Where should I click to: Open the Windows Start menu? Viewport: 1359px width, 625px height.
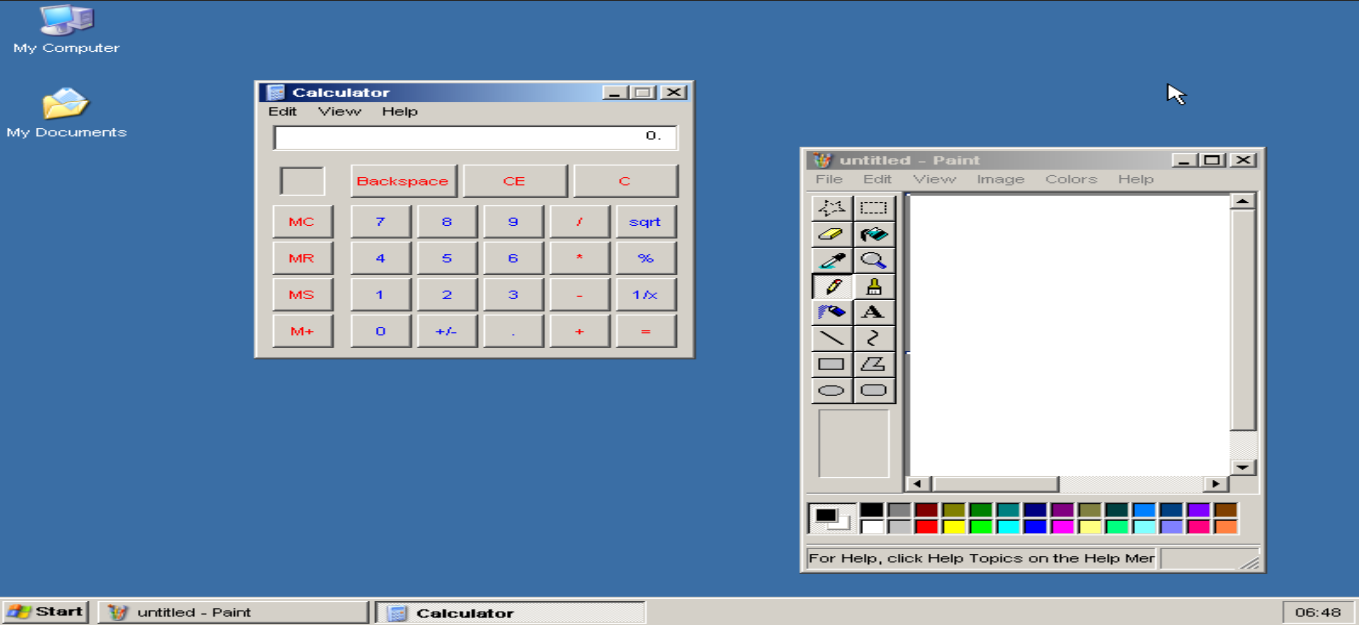[46, 612]
